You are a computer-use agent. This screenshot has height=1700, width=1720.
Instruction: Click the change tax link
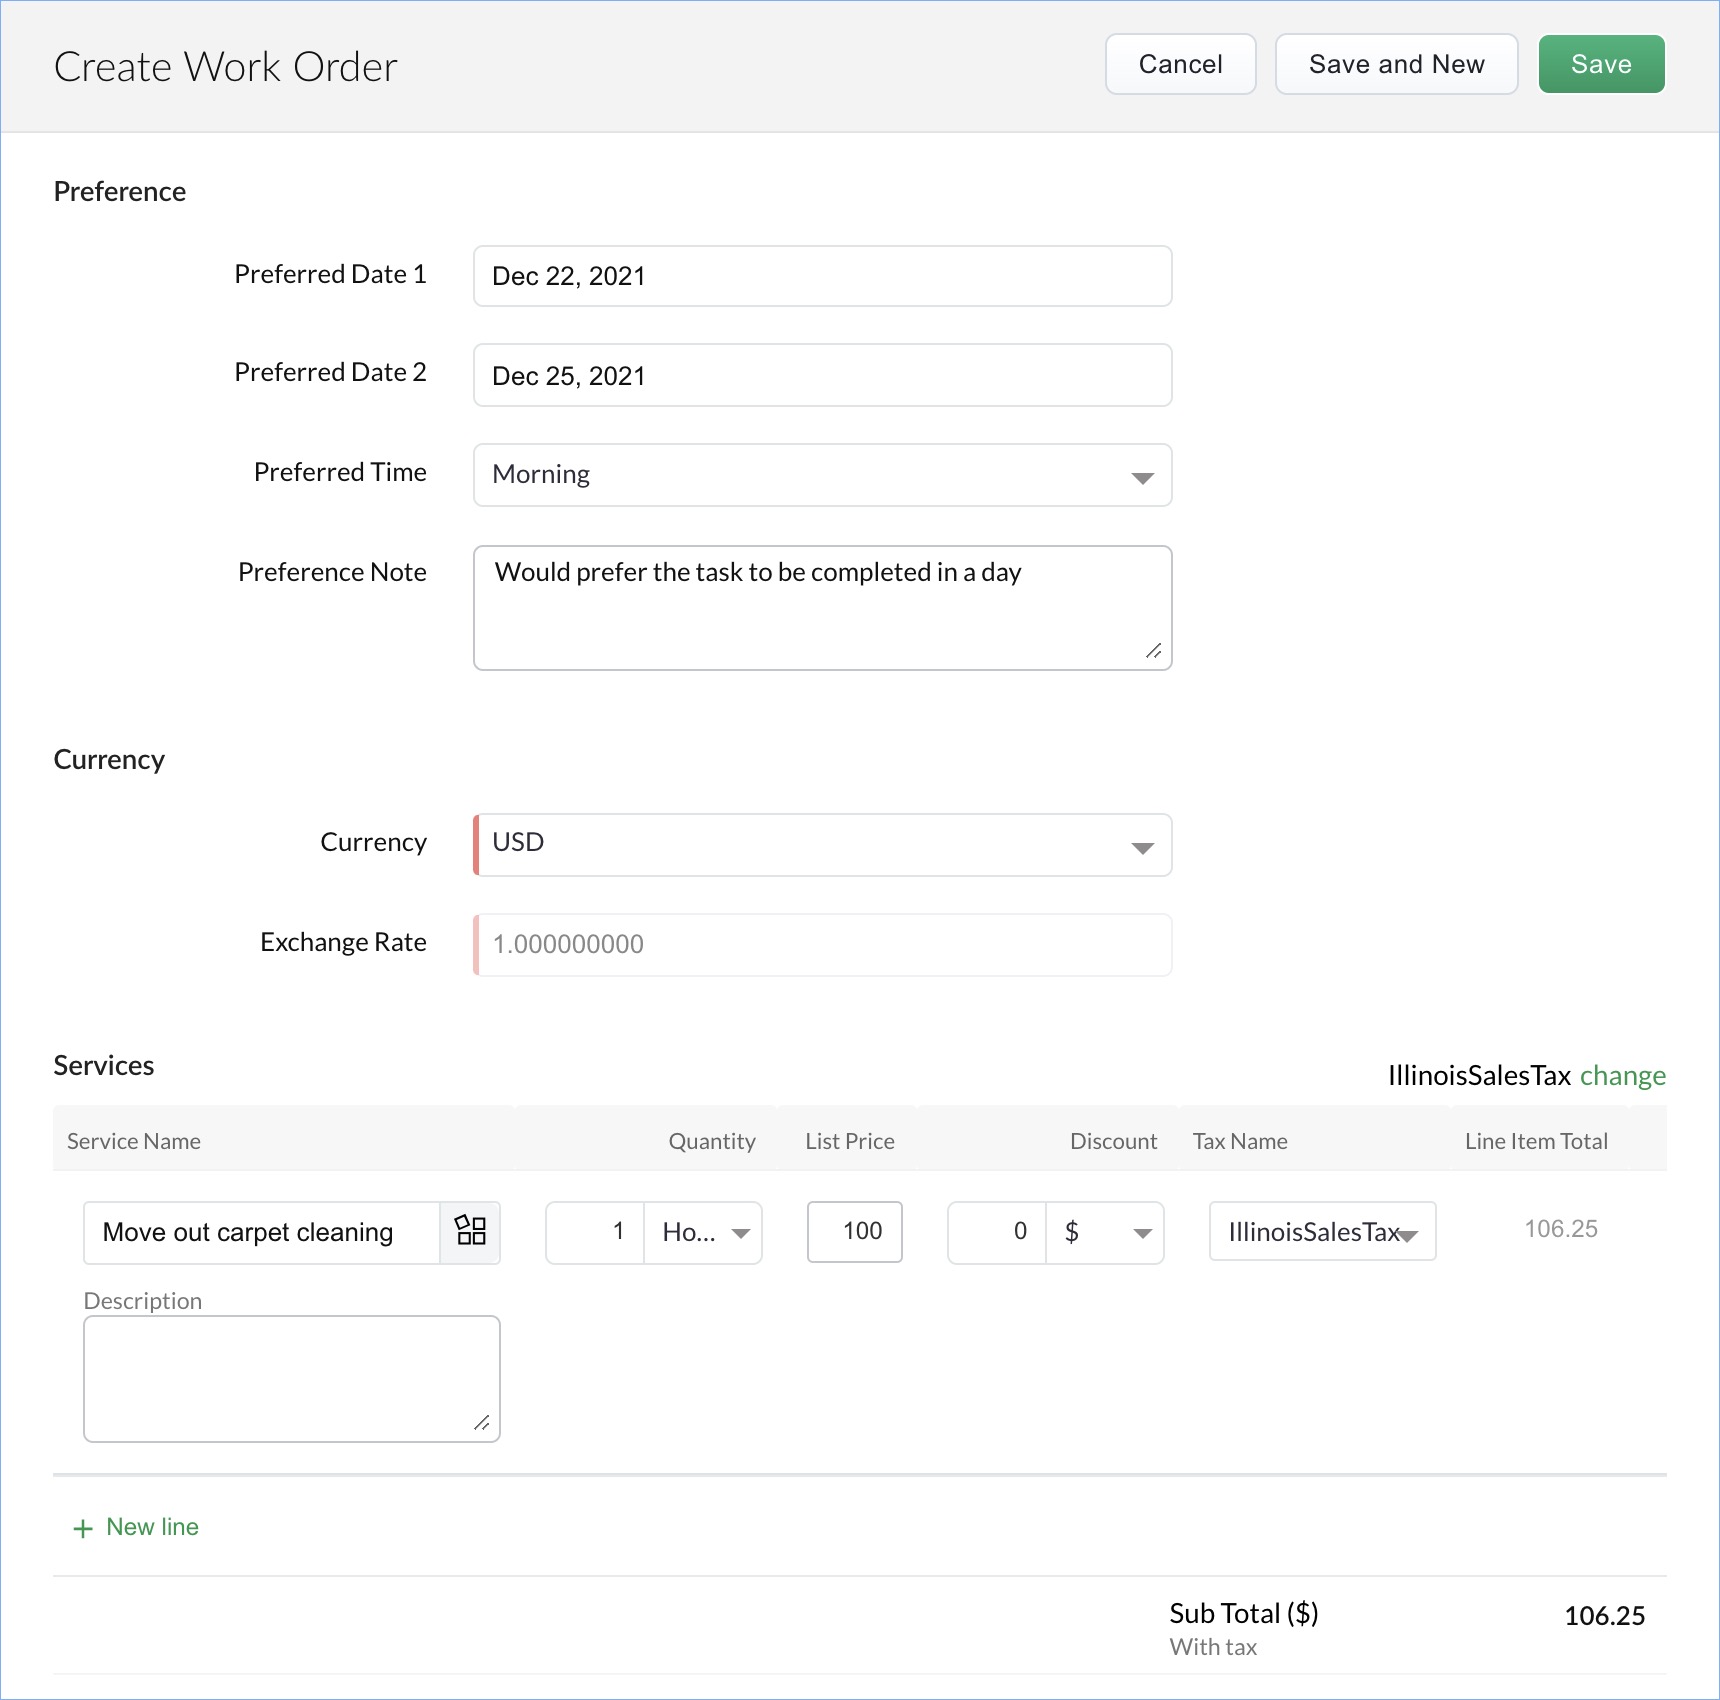click(x=1622, y=1075)
